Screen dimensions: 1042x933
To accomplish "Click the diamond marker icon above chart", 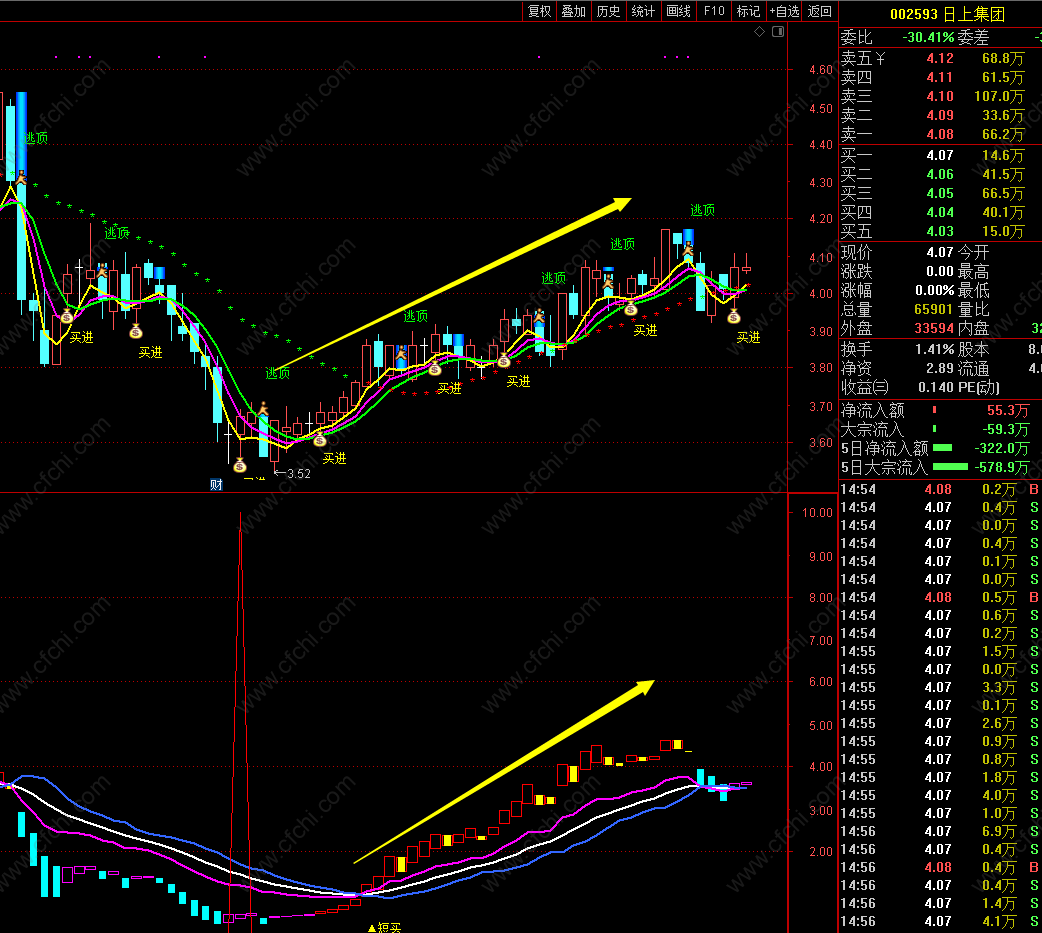I will point(759,32).
